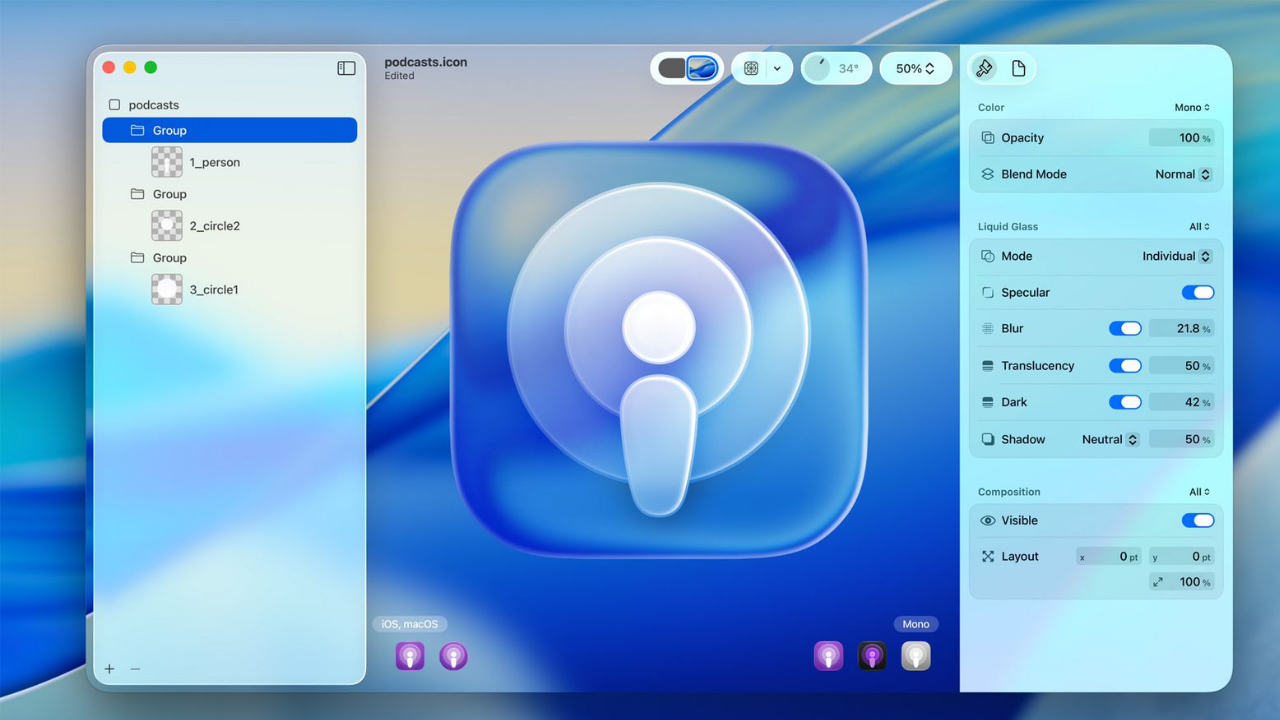The height and width of the screenshot is (720, 1280).
Task: Click the remove layer minus button
Action: point(135,669)
